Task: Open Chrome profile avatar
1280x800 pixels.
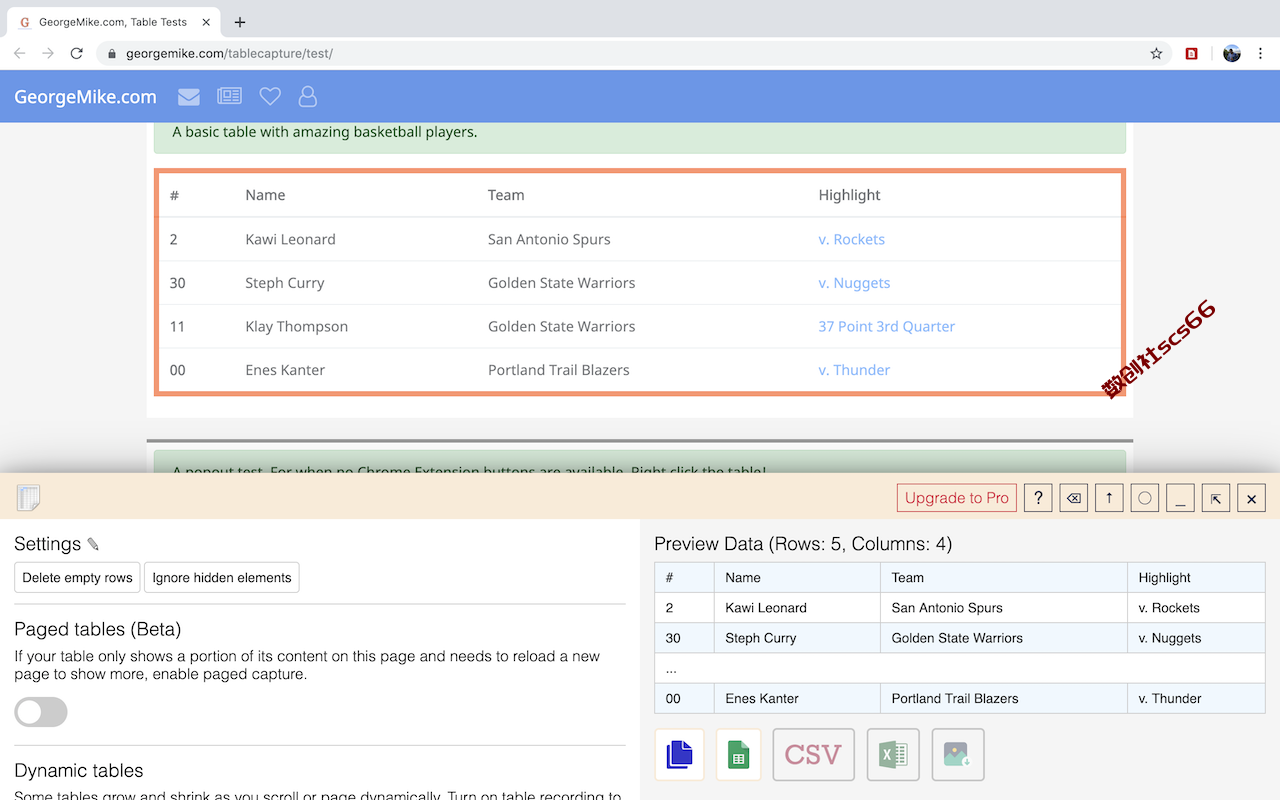Action: (x=1232, y=53)
